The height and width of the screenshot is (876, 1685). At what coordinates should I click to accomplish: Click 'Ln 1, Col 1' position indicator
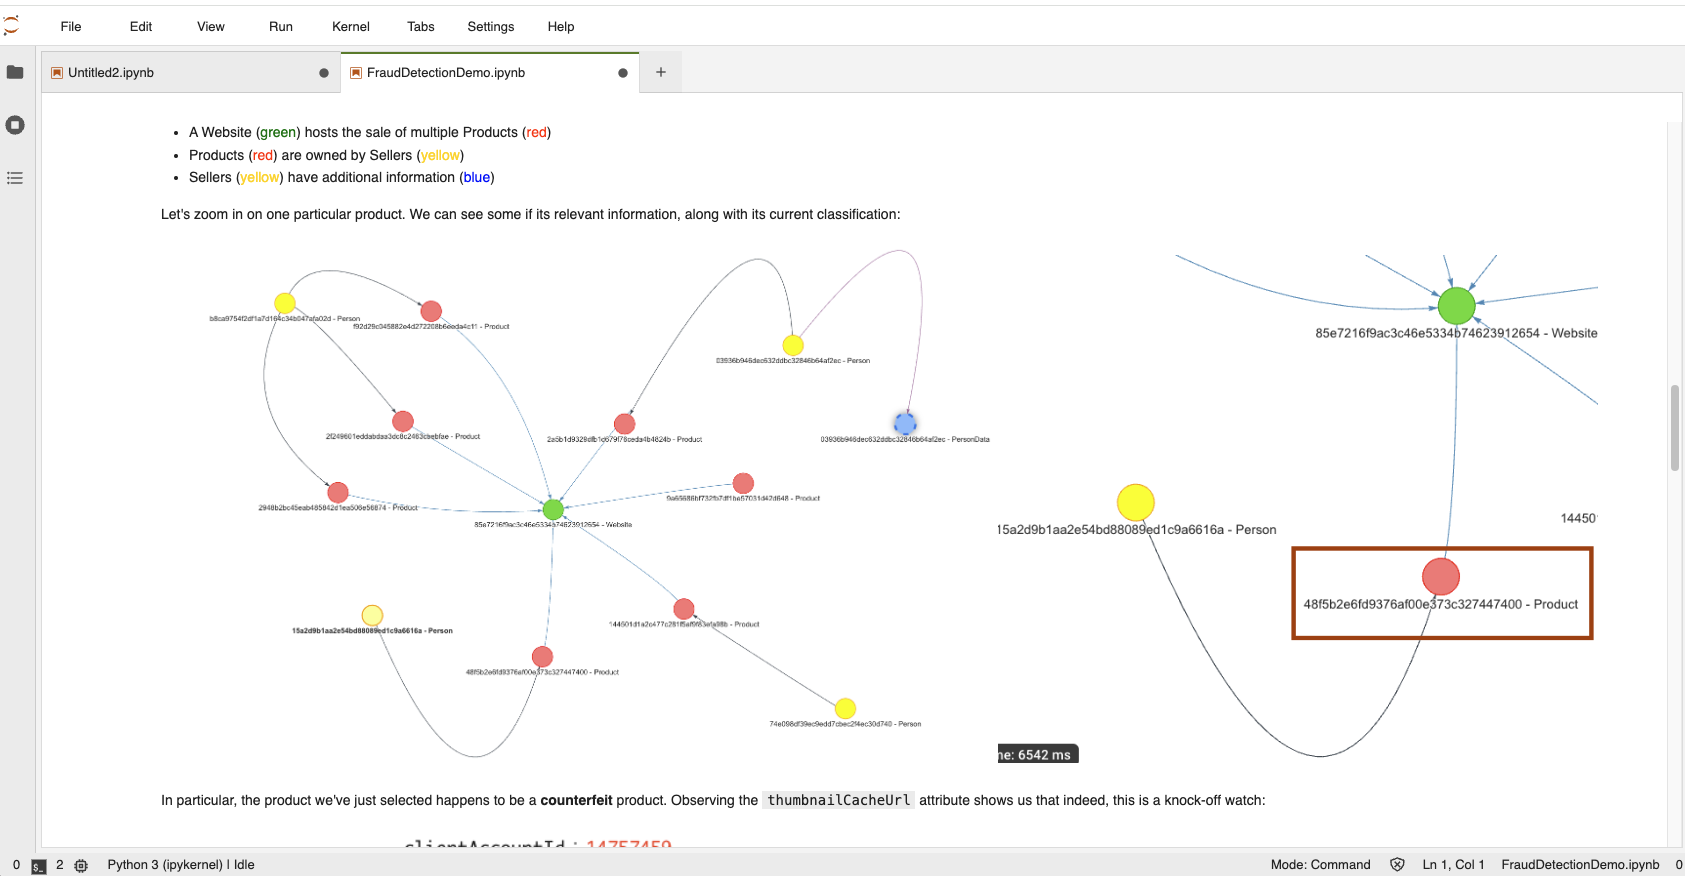[x=1453, y=865]
